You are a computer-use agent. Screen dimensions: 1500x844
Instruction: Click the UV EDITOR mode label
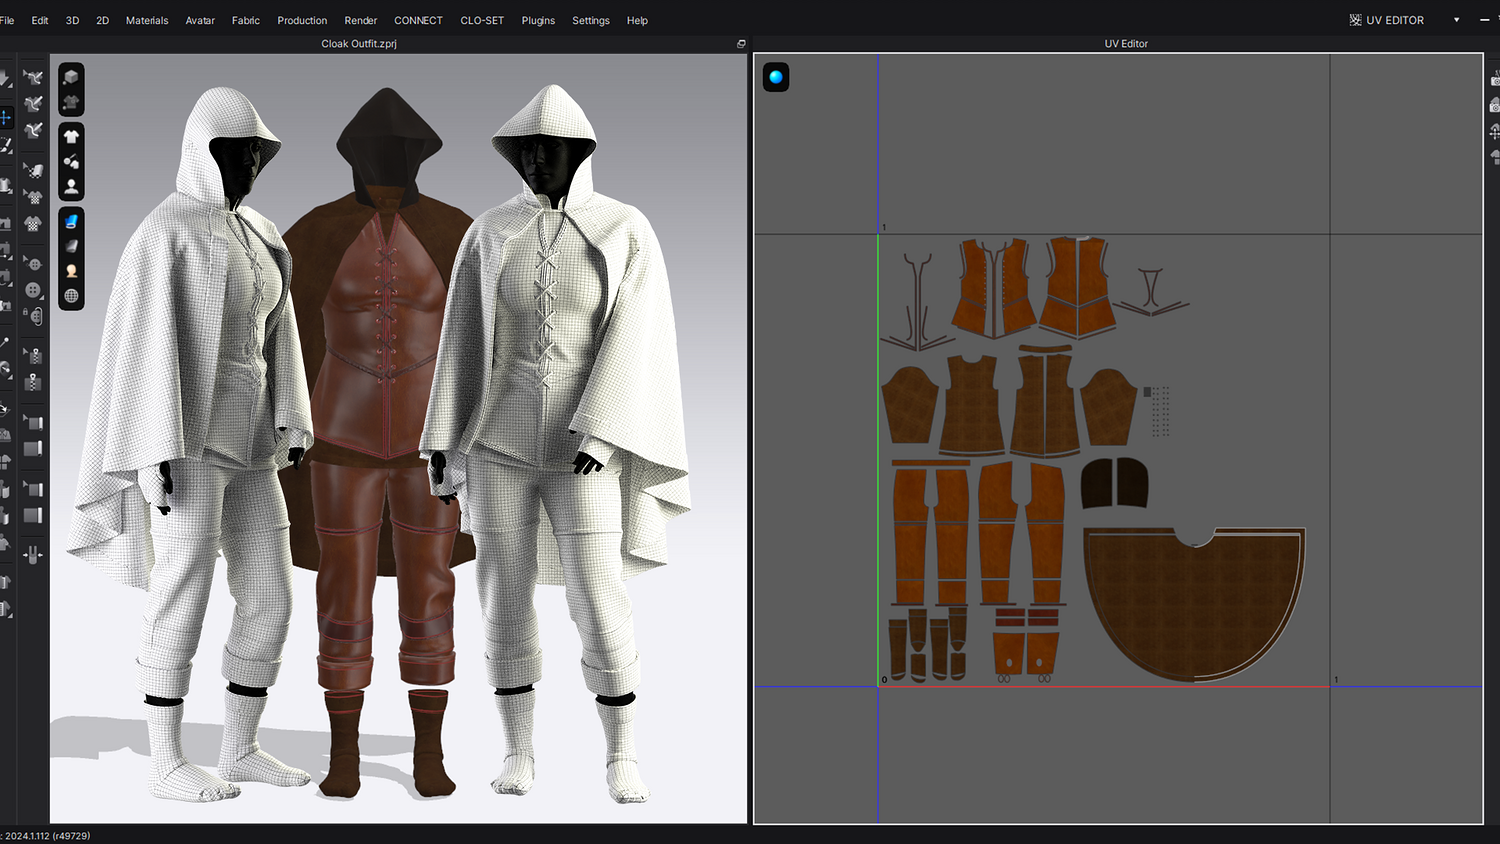tap(1394, 20)
